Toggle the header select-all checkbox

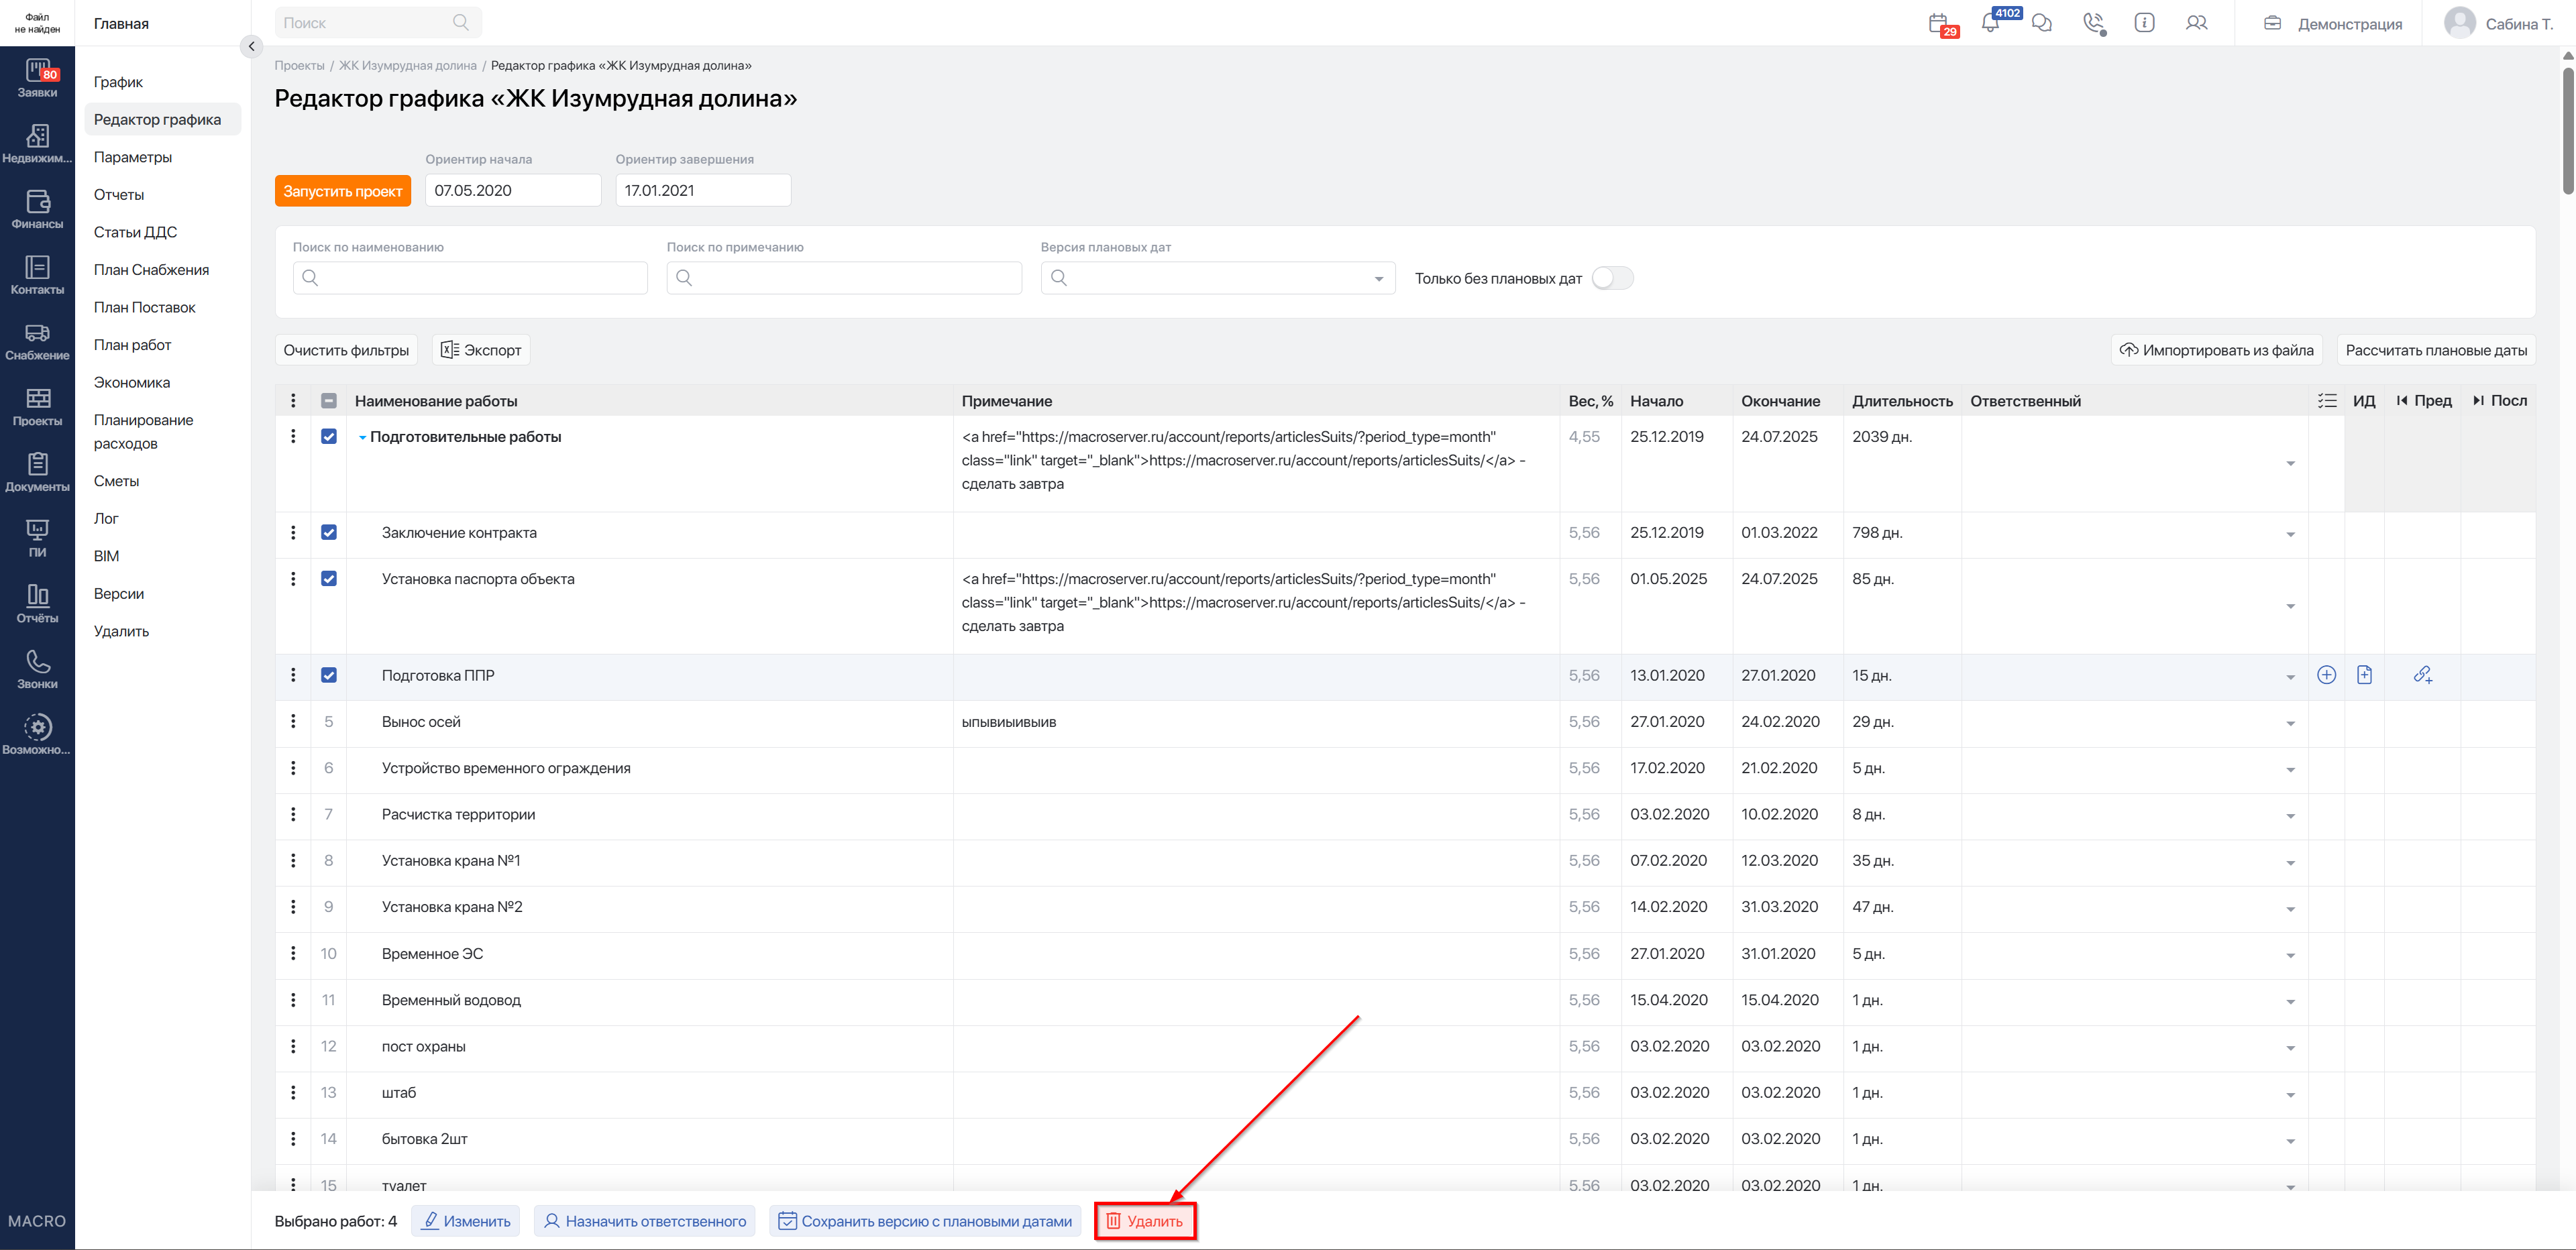tap(329, 401)
